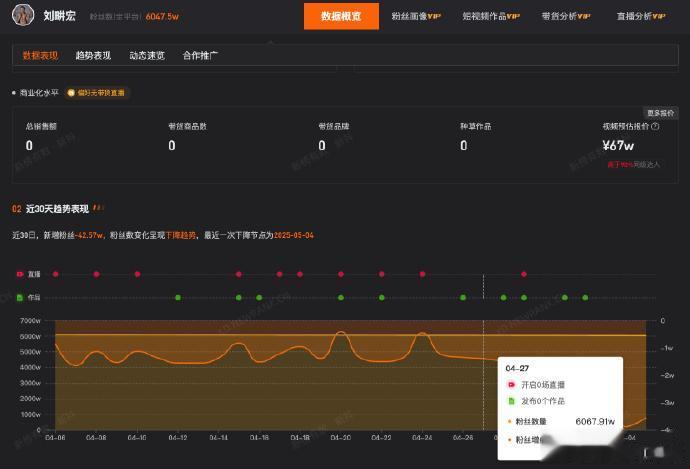Click the 作品 dot above 04-12
690x469 pixels.
click(178, 297)
